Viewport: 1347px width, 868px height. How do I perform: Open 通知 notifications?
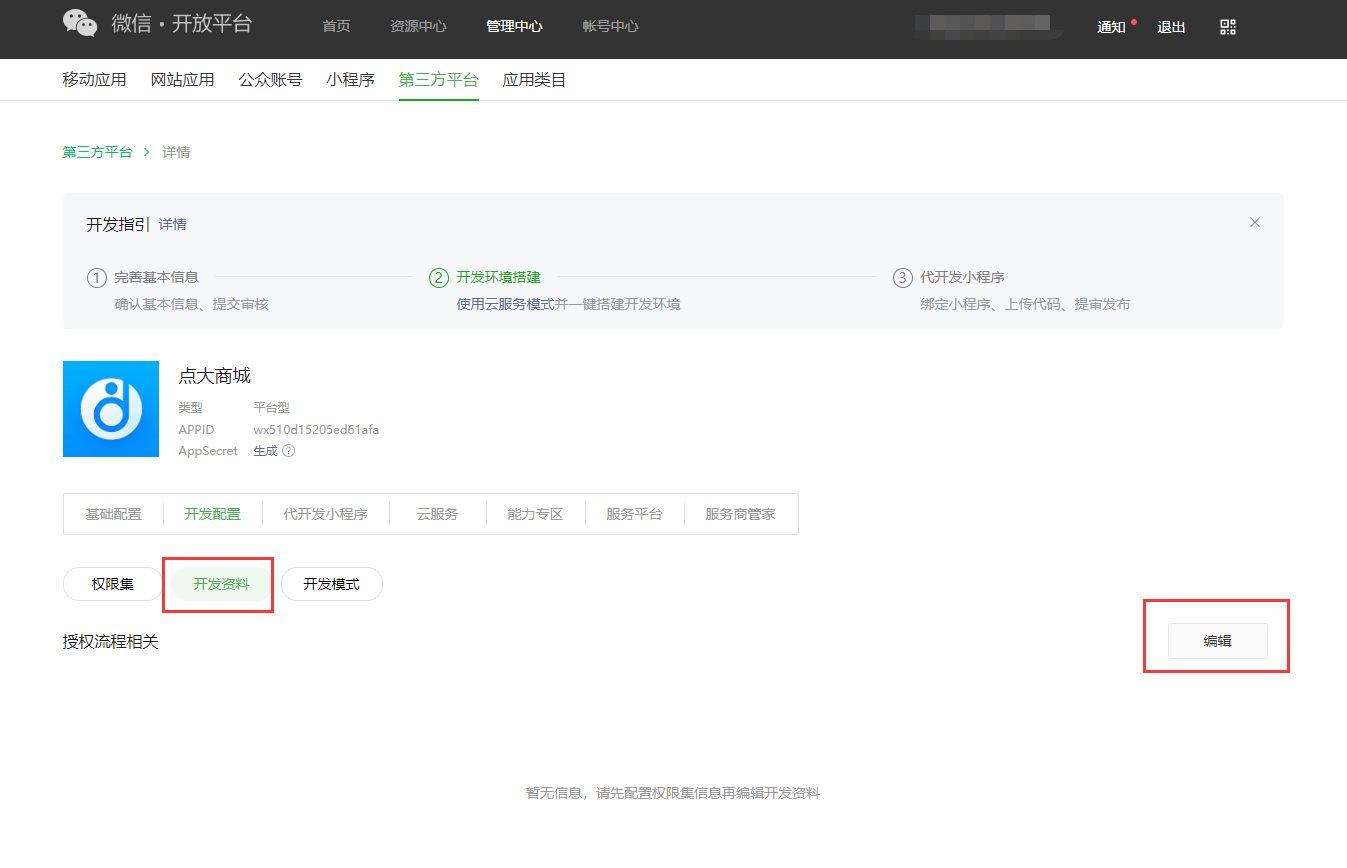pyautogui.click(x=1112, y=27)
